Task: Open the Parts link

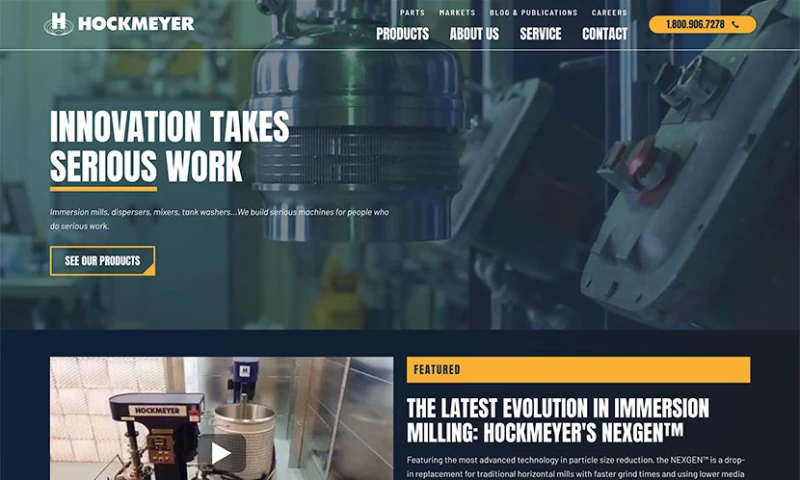Action: click(x=412, y=13)
